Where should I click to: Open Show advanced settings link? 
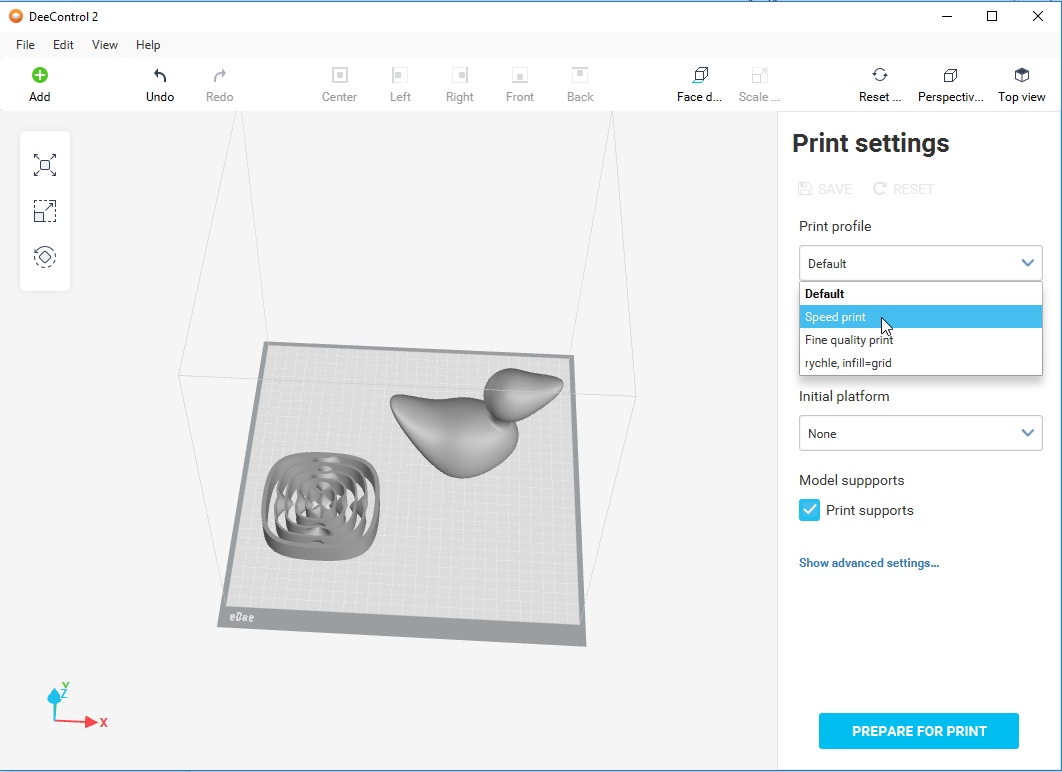tap(868, 563)
